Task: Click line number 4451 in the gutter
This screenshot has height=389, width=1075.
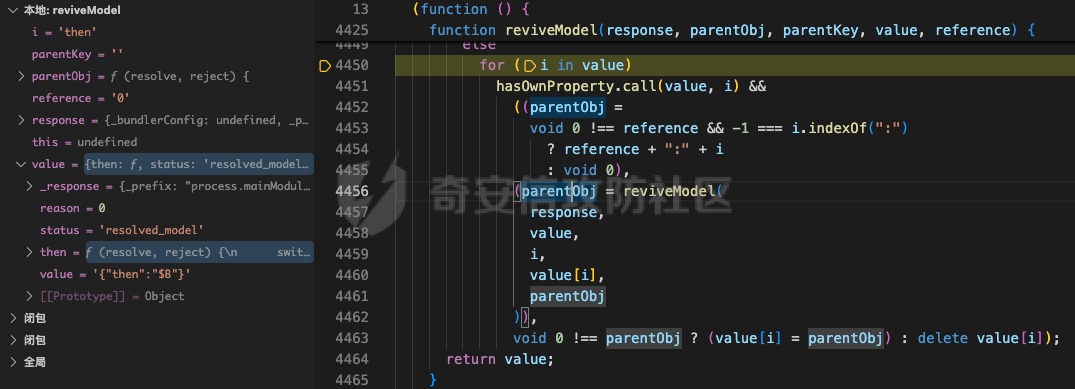Action: [353, 86]
